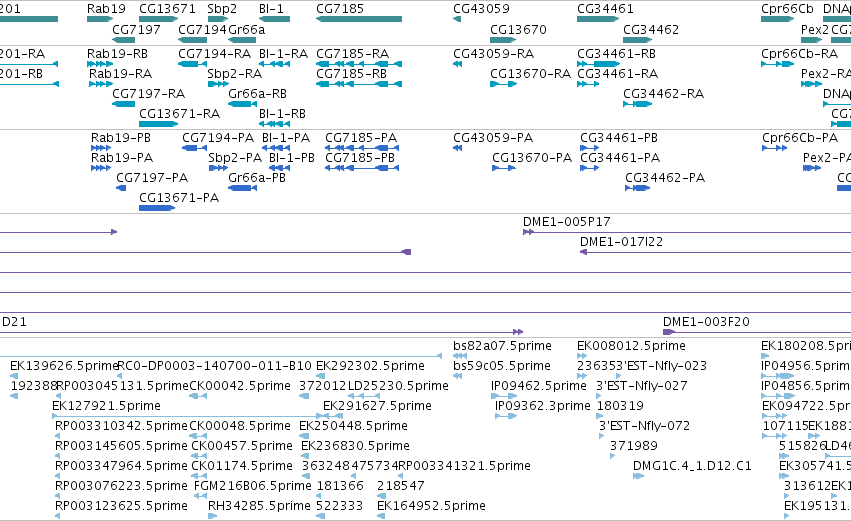The height and width of the screenshot is (521, 851).
Task: Click the CG13670 gene label
Action: click(518, 29)
